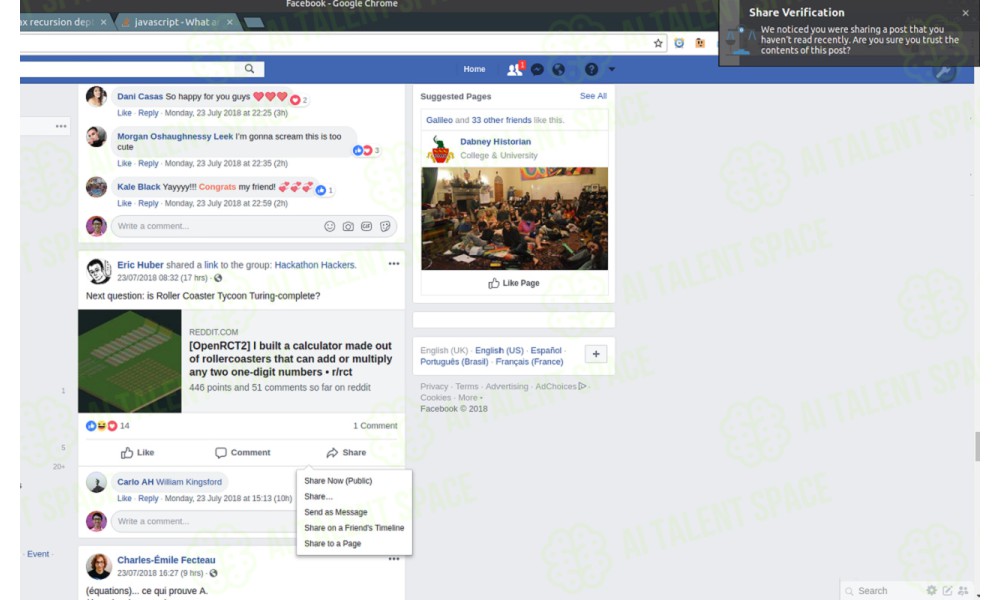The image size is (1000, 600).
Task: Create new group via chat people icon
Action: [963, 591]
